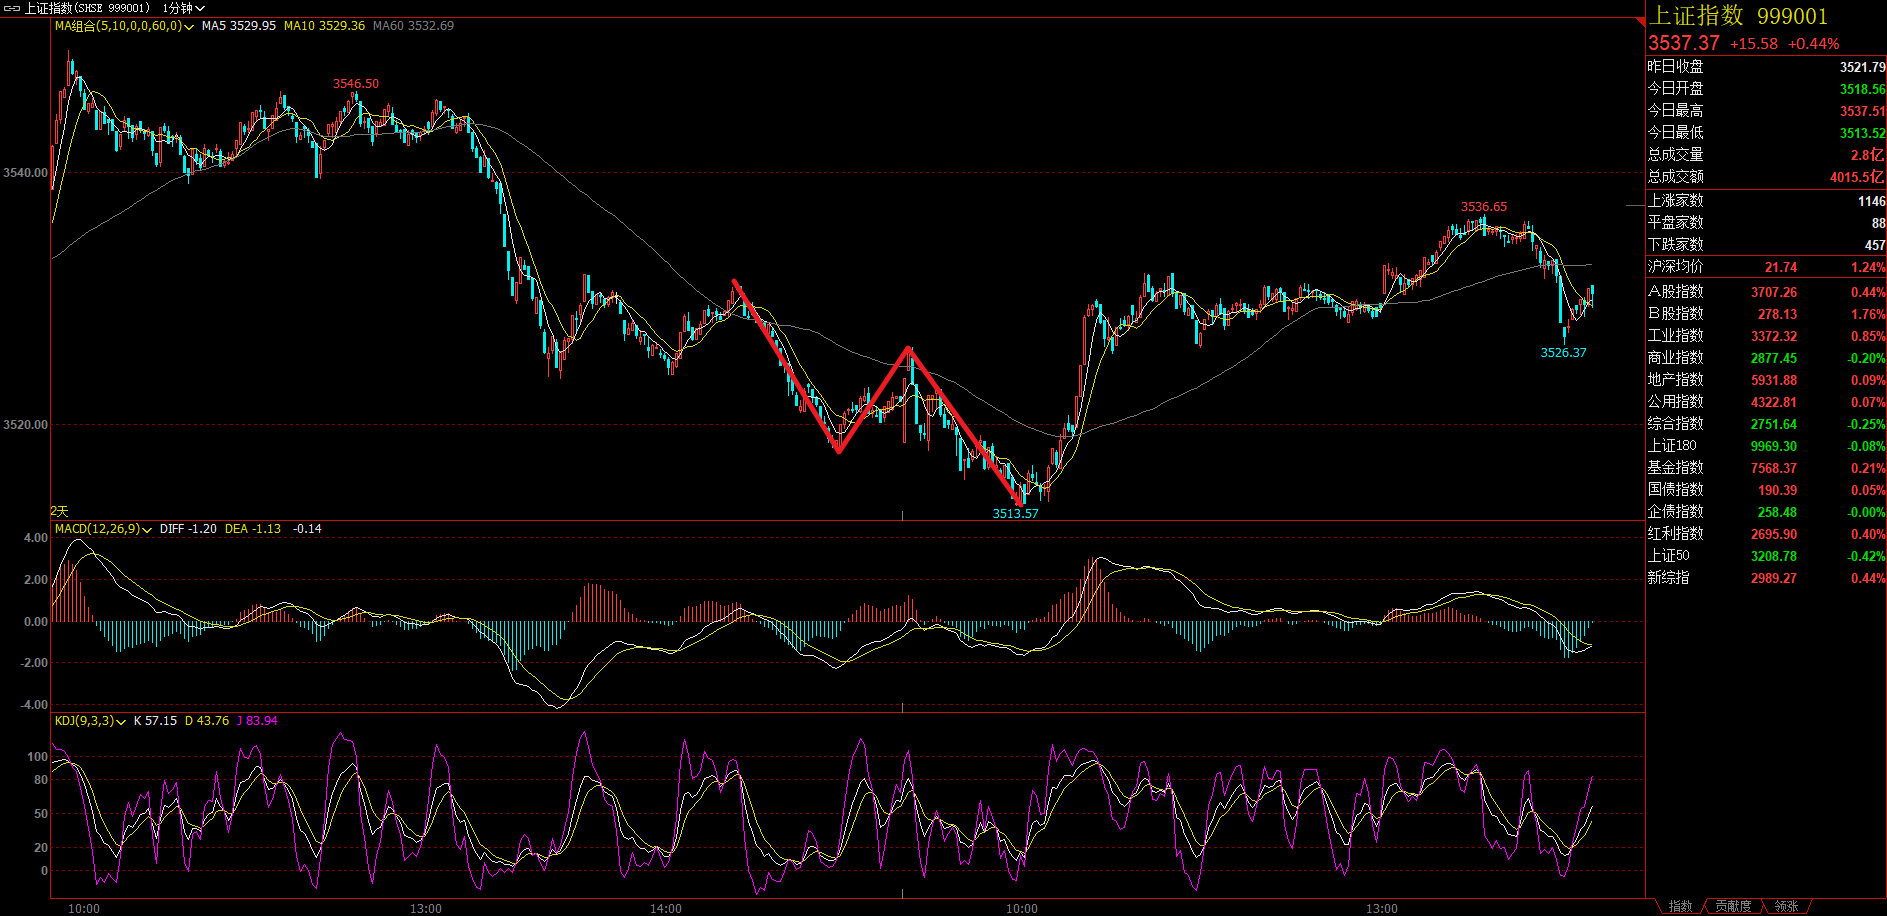1887x916 pixels.
Task: Open the KDJ(9,3,3) indicator dropdown
Action: (121, 722)
